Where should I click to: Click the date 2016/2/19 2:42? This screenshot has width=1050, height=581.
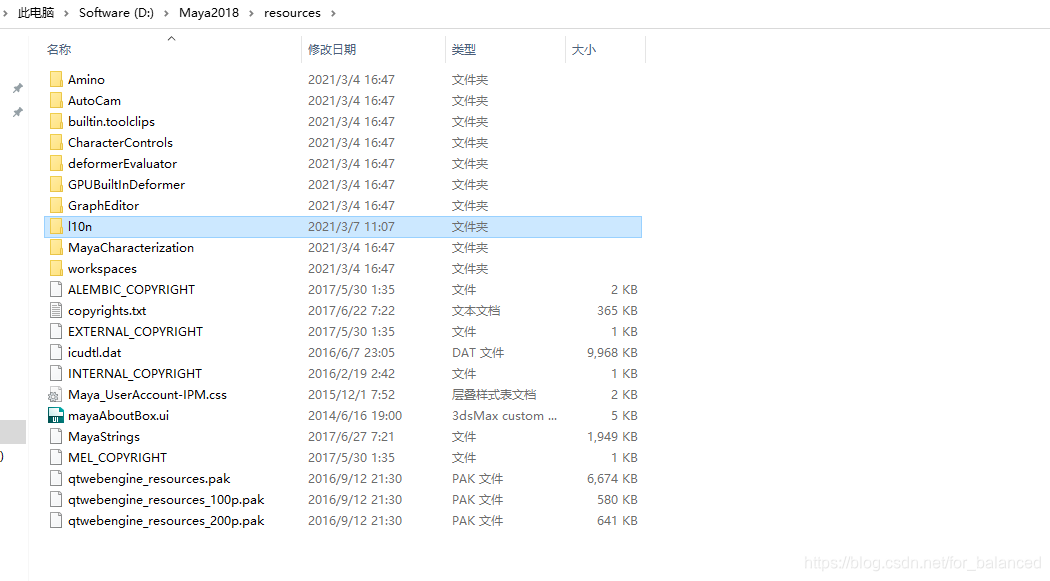pyautogui.click(x=352, y=374)
